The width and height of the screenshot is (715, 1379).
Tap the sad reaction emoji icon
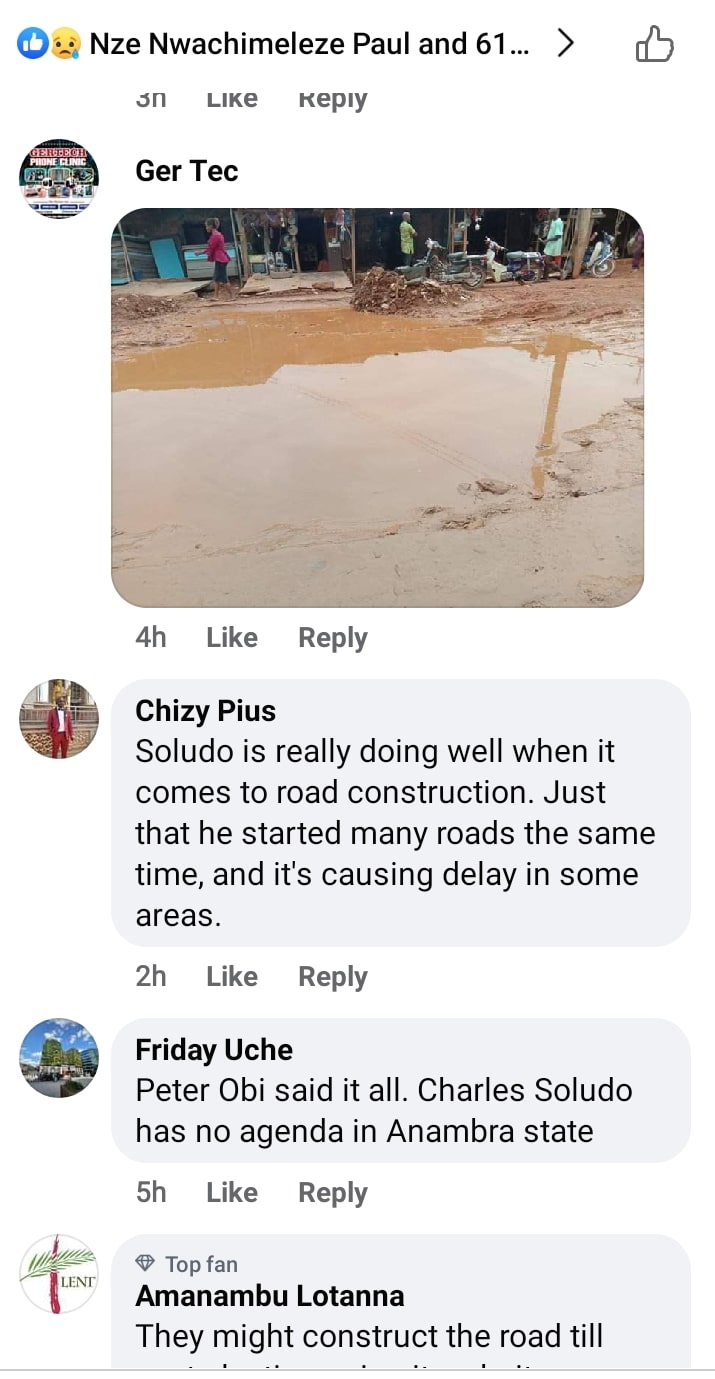click(x=63, y=44)
